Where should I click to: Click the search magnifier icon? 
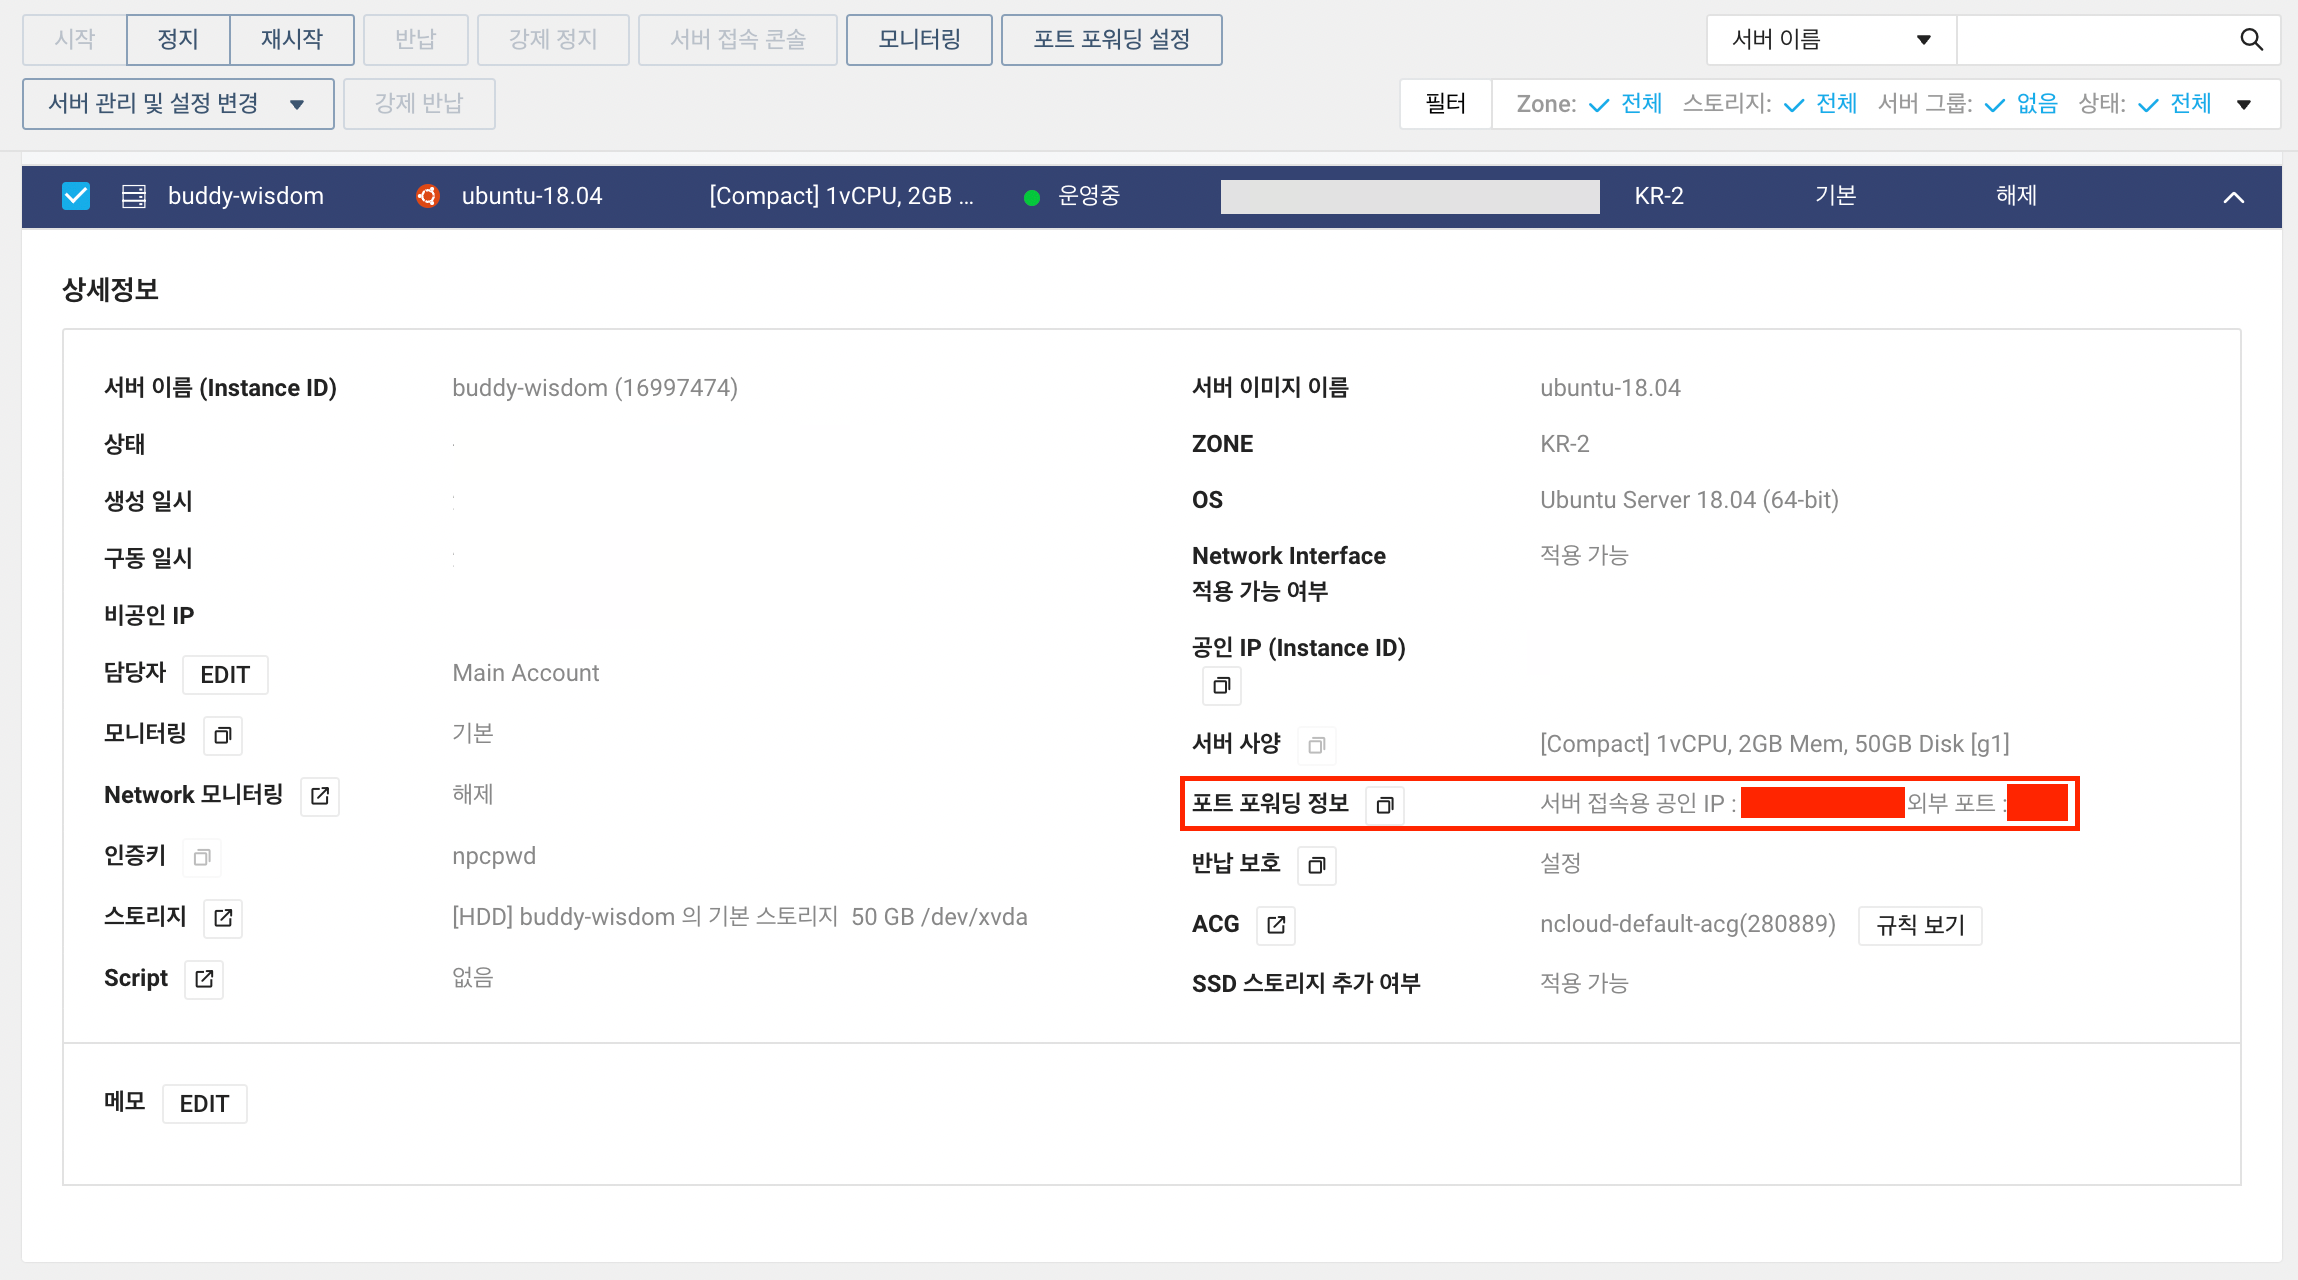pyautogui.click(x=2251, y=40)
